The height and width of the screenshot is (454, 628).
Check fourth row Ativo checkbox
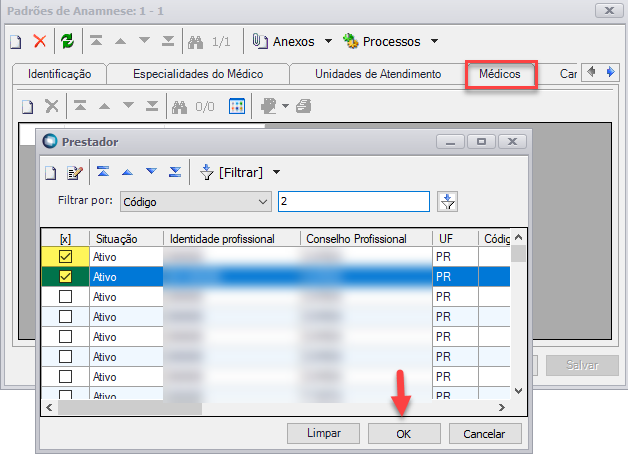pyautogui.click(x=65, y=317)
